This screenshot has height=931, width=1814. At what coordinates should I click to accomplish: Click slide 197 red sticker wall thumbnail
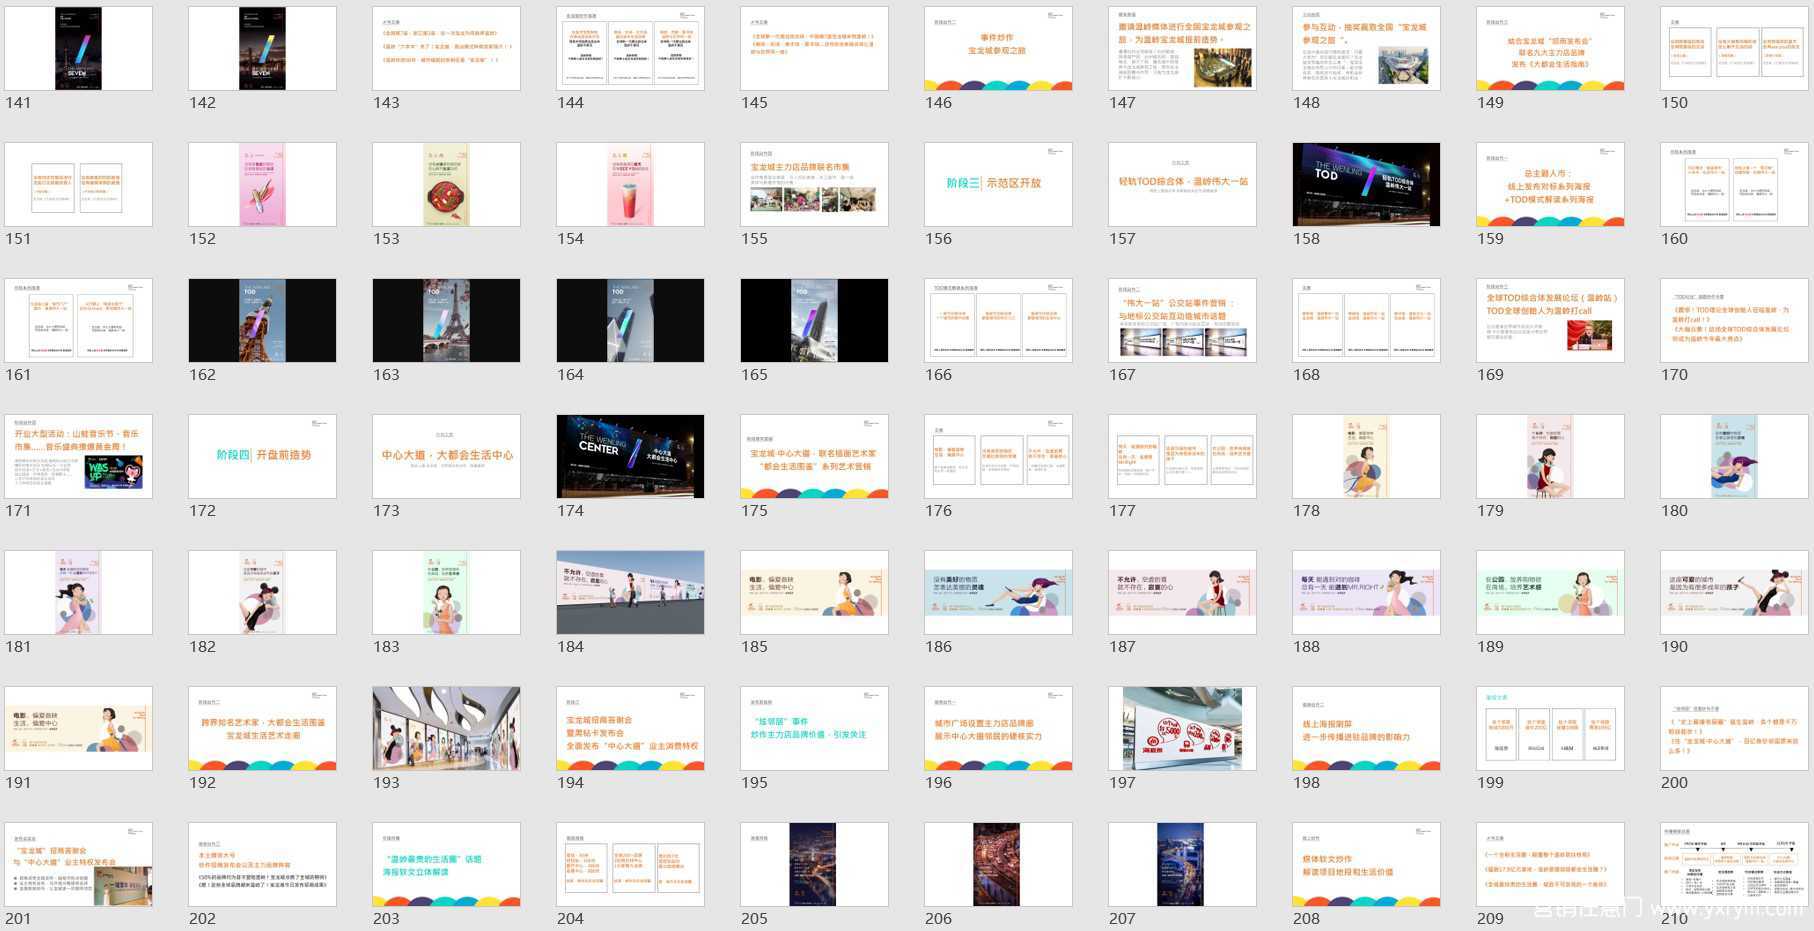tap(1182, 729)
